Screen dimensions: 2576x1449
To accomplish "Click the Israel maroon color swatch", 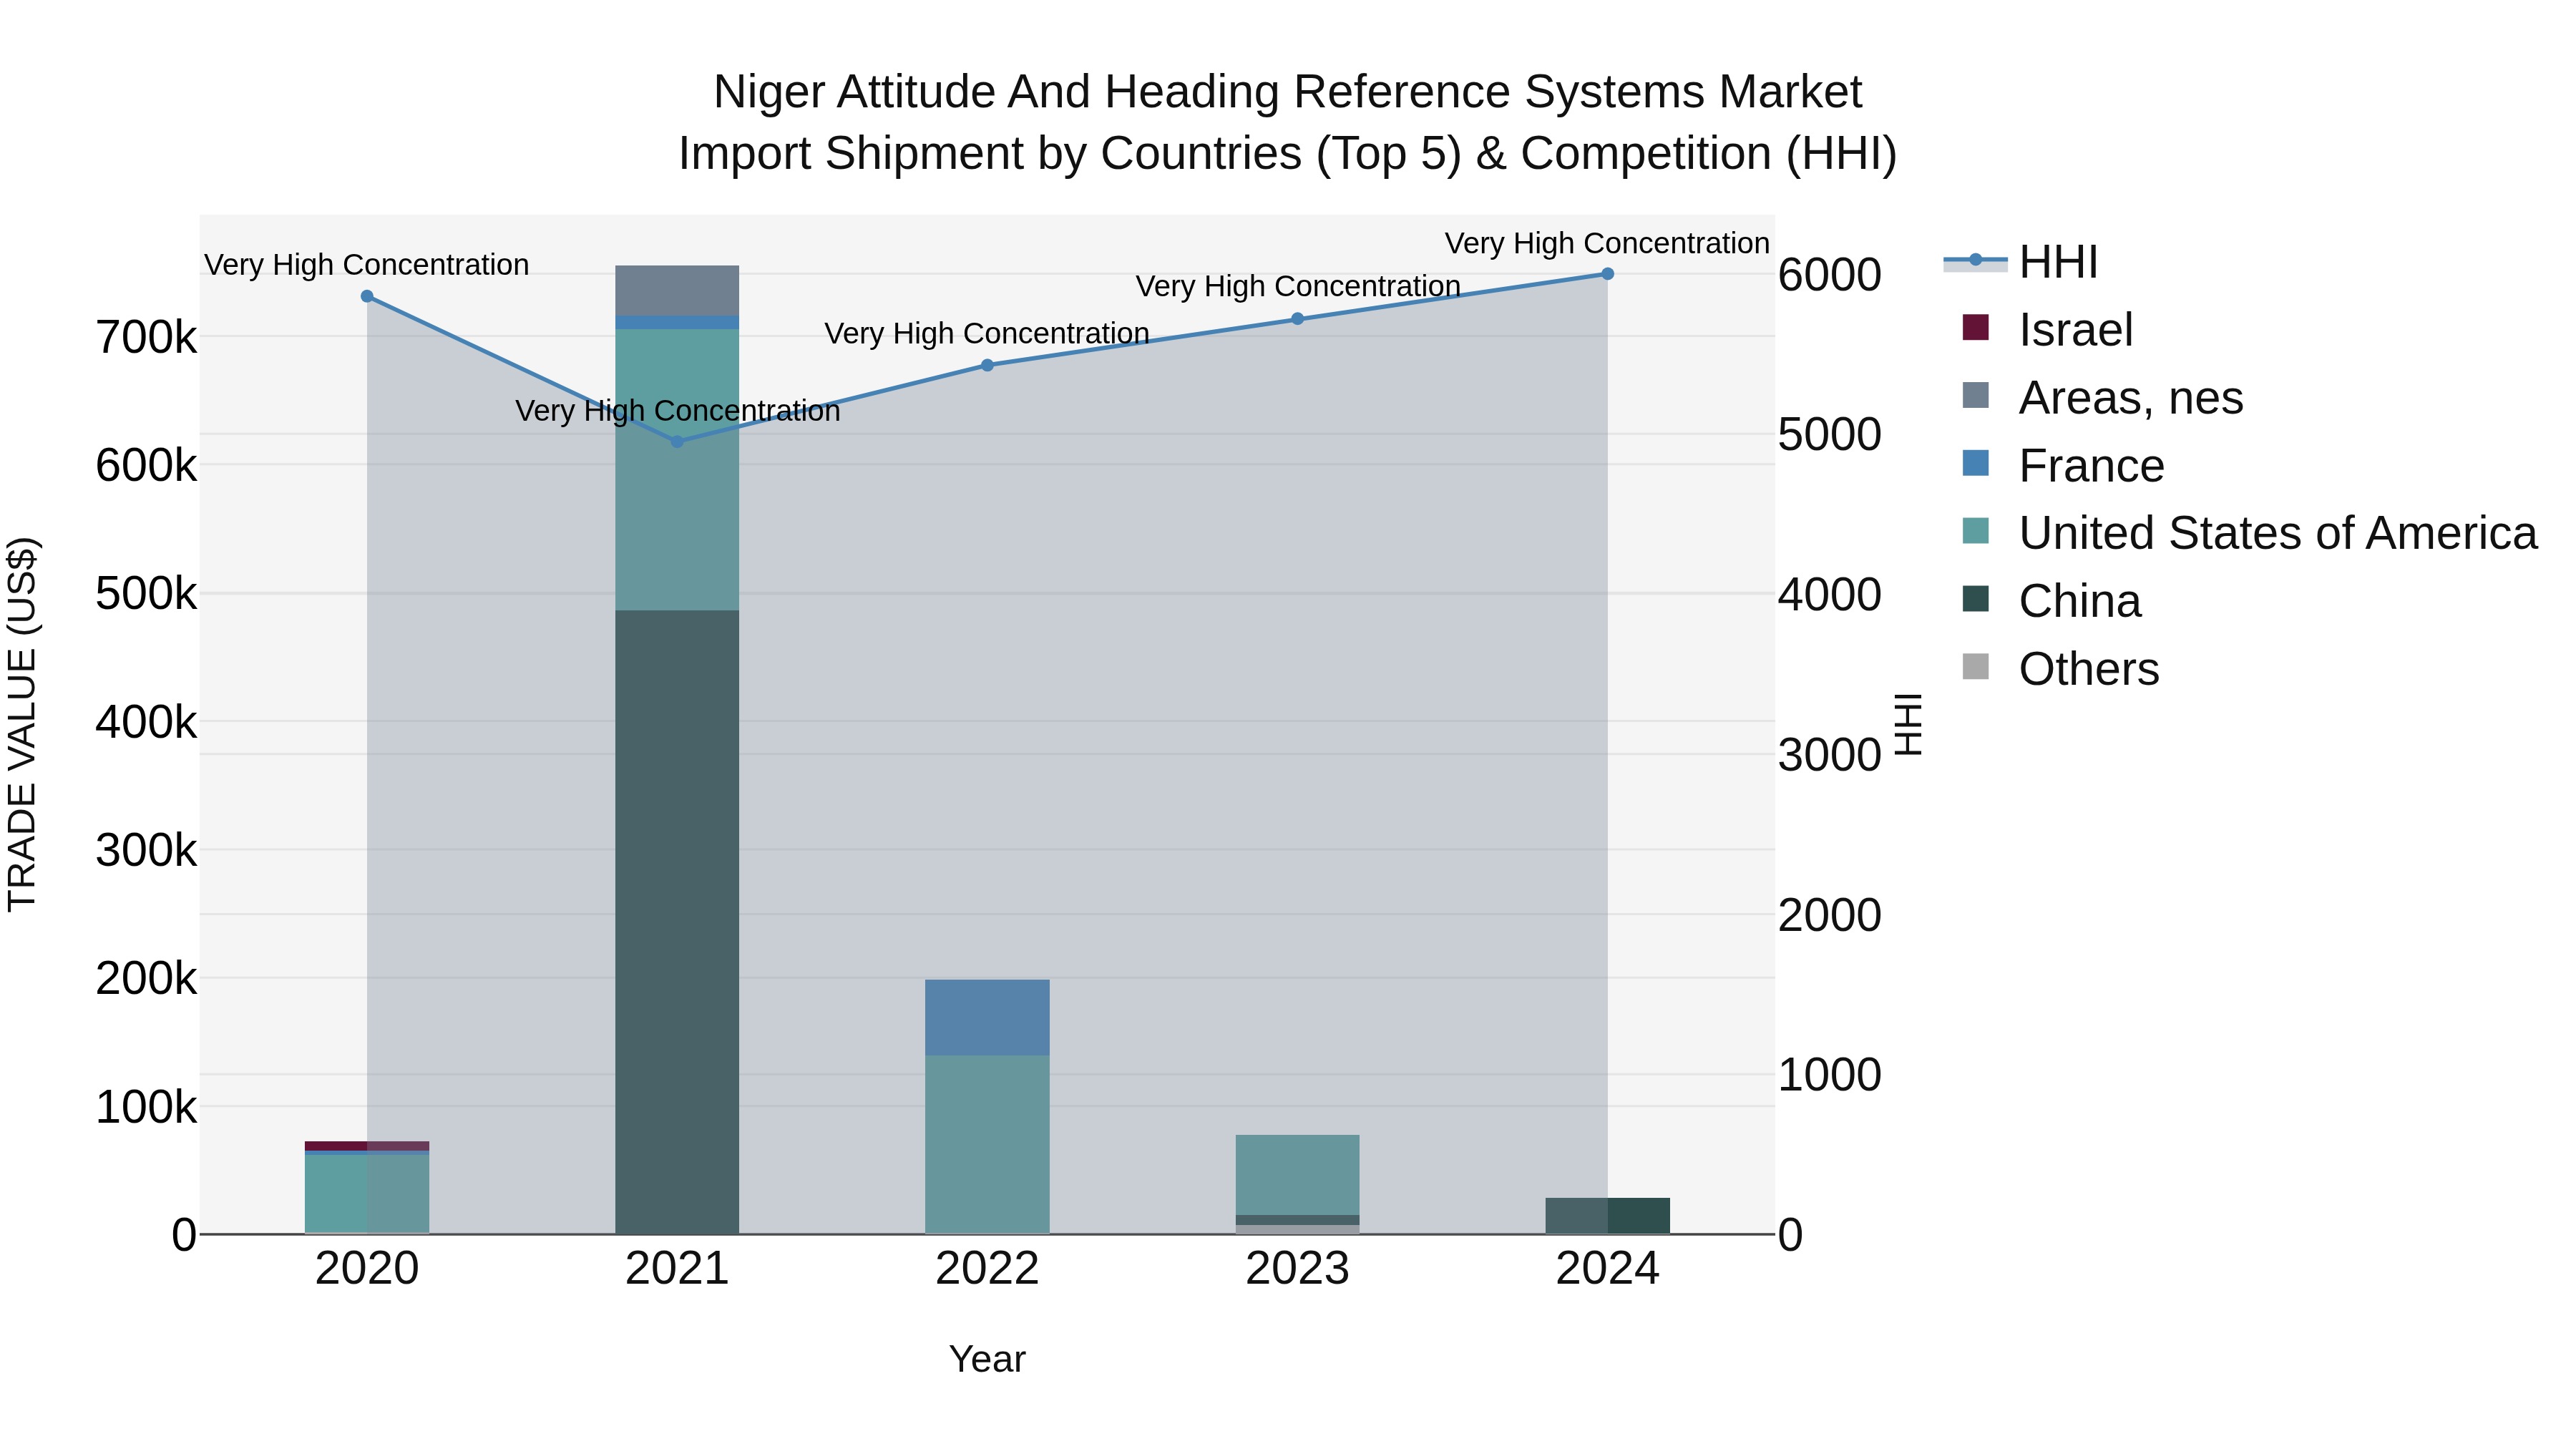I will pos(1976,327).
